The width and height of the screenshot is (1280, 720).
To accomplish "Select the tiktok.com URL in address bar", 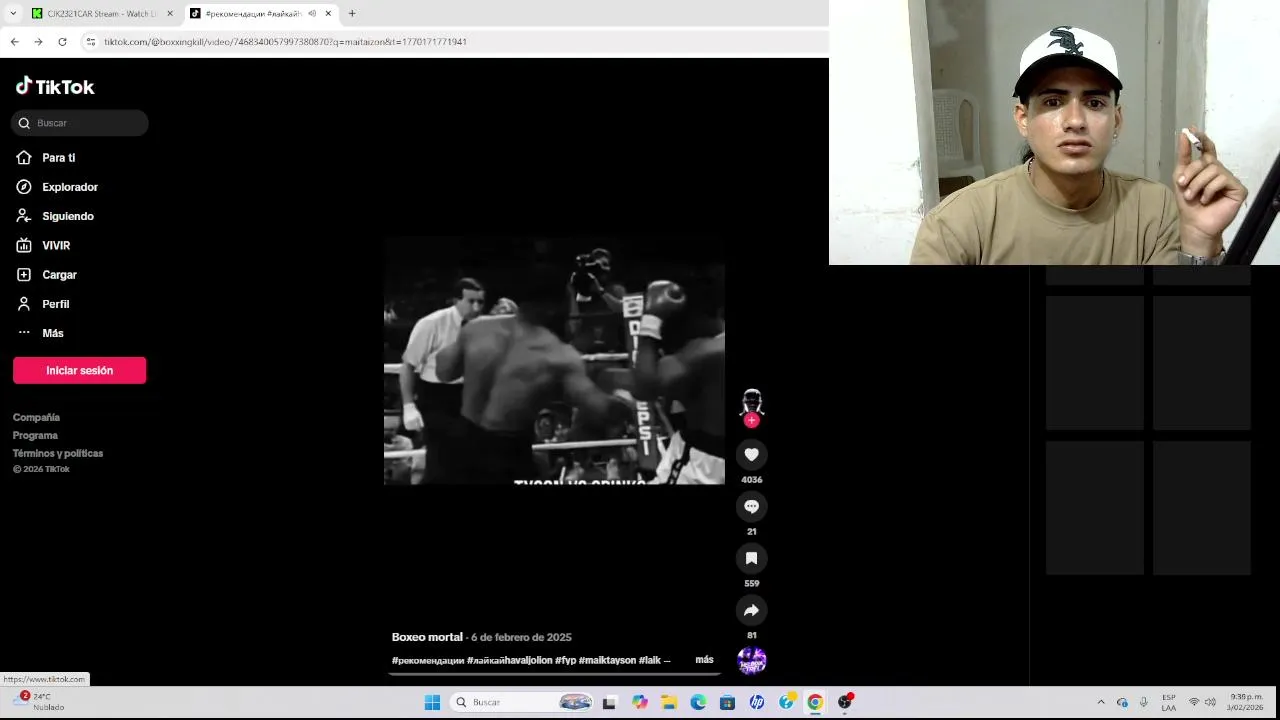I will (x=285, y=42).
